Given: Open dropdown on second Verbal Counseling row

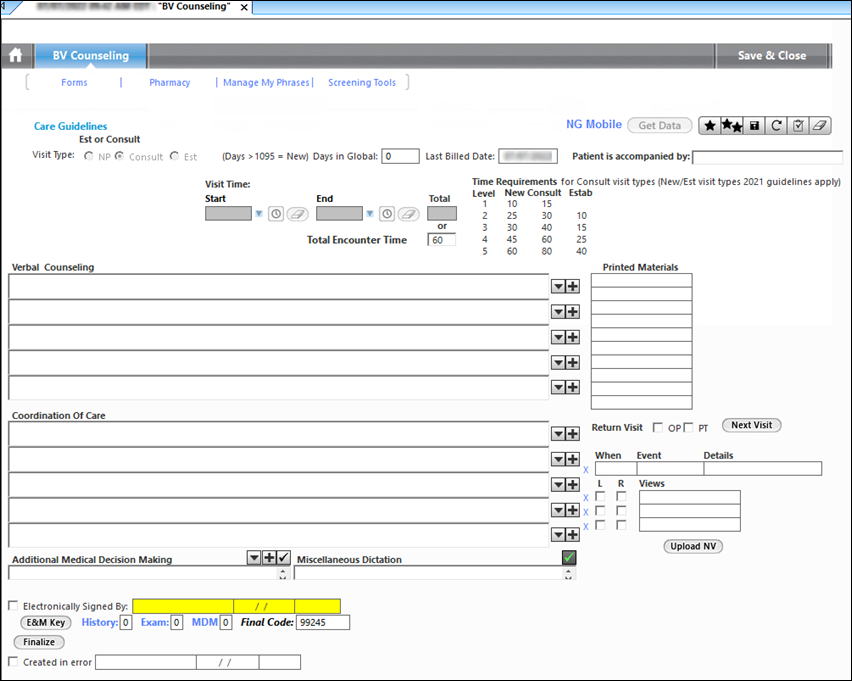Looking at the screenshot, I should 558,312.
